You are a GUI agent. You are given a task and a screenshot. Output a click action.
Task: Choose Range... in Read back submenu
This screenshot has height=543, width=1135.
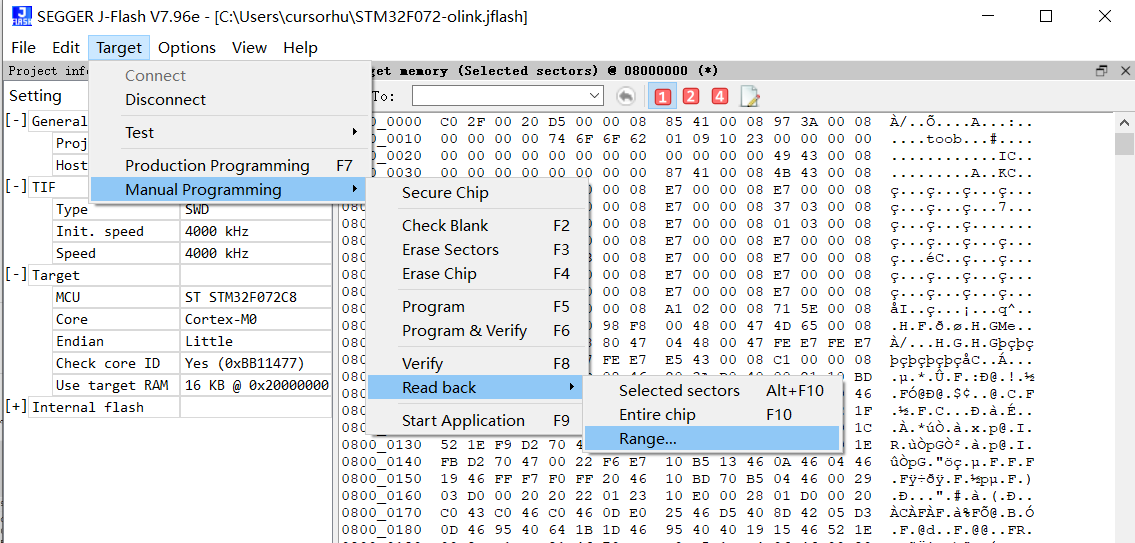(712, 439)
